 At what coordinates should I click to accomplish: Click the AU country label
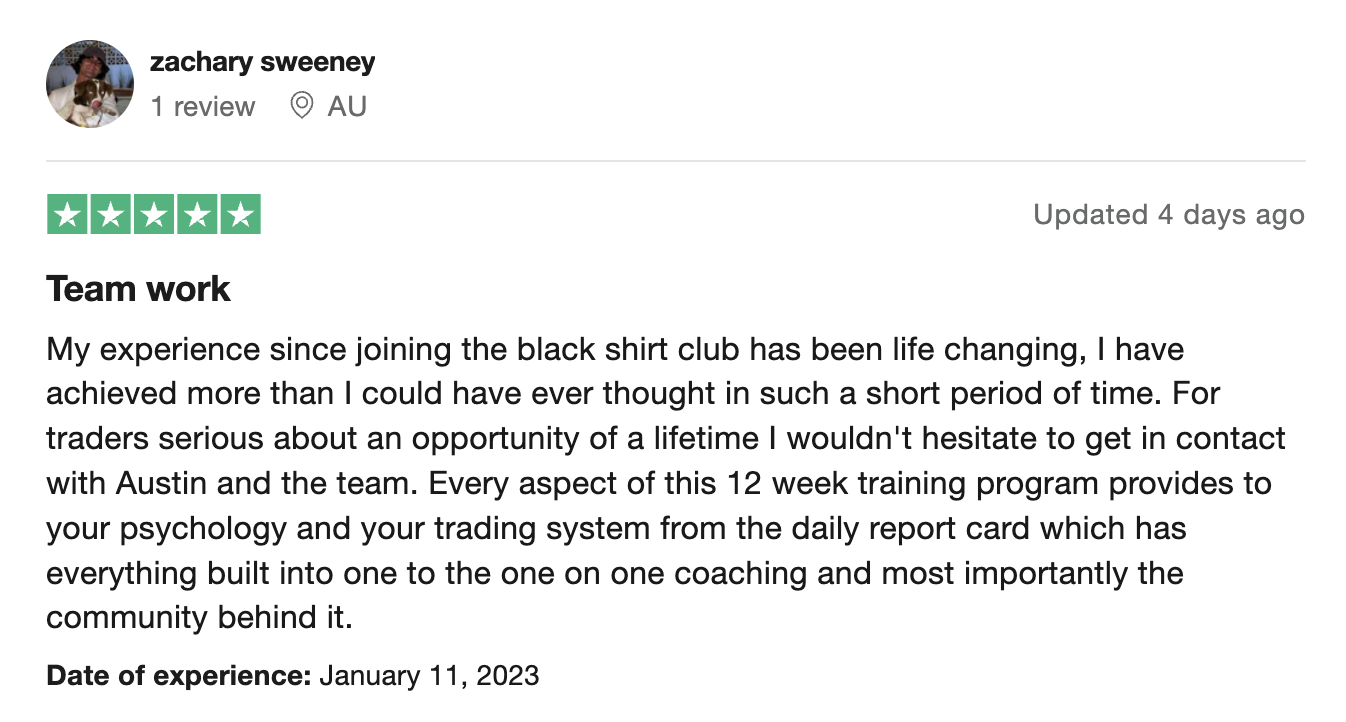(x=347, y=106)
